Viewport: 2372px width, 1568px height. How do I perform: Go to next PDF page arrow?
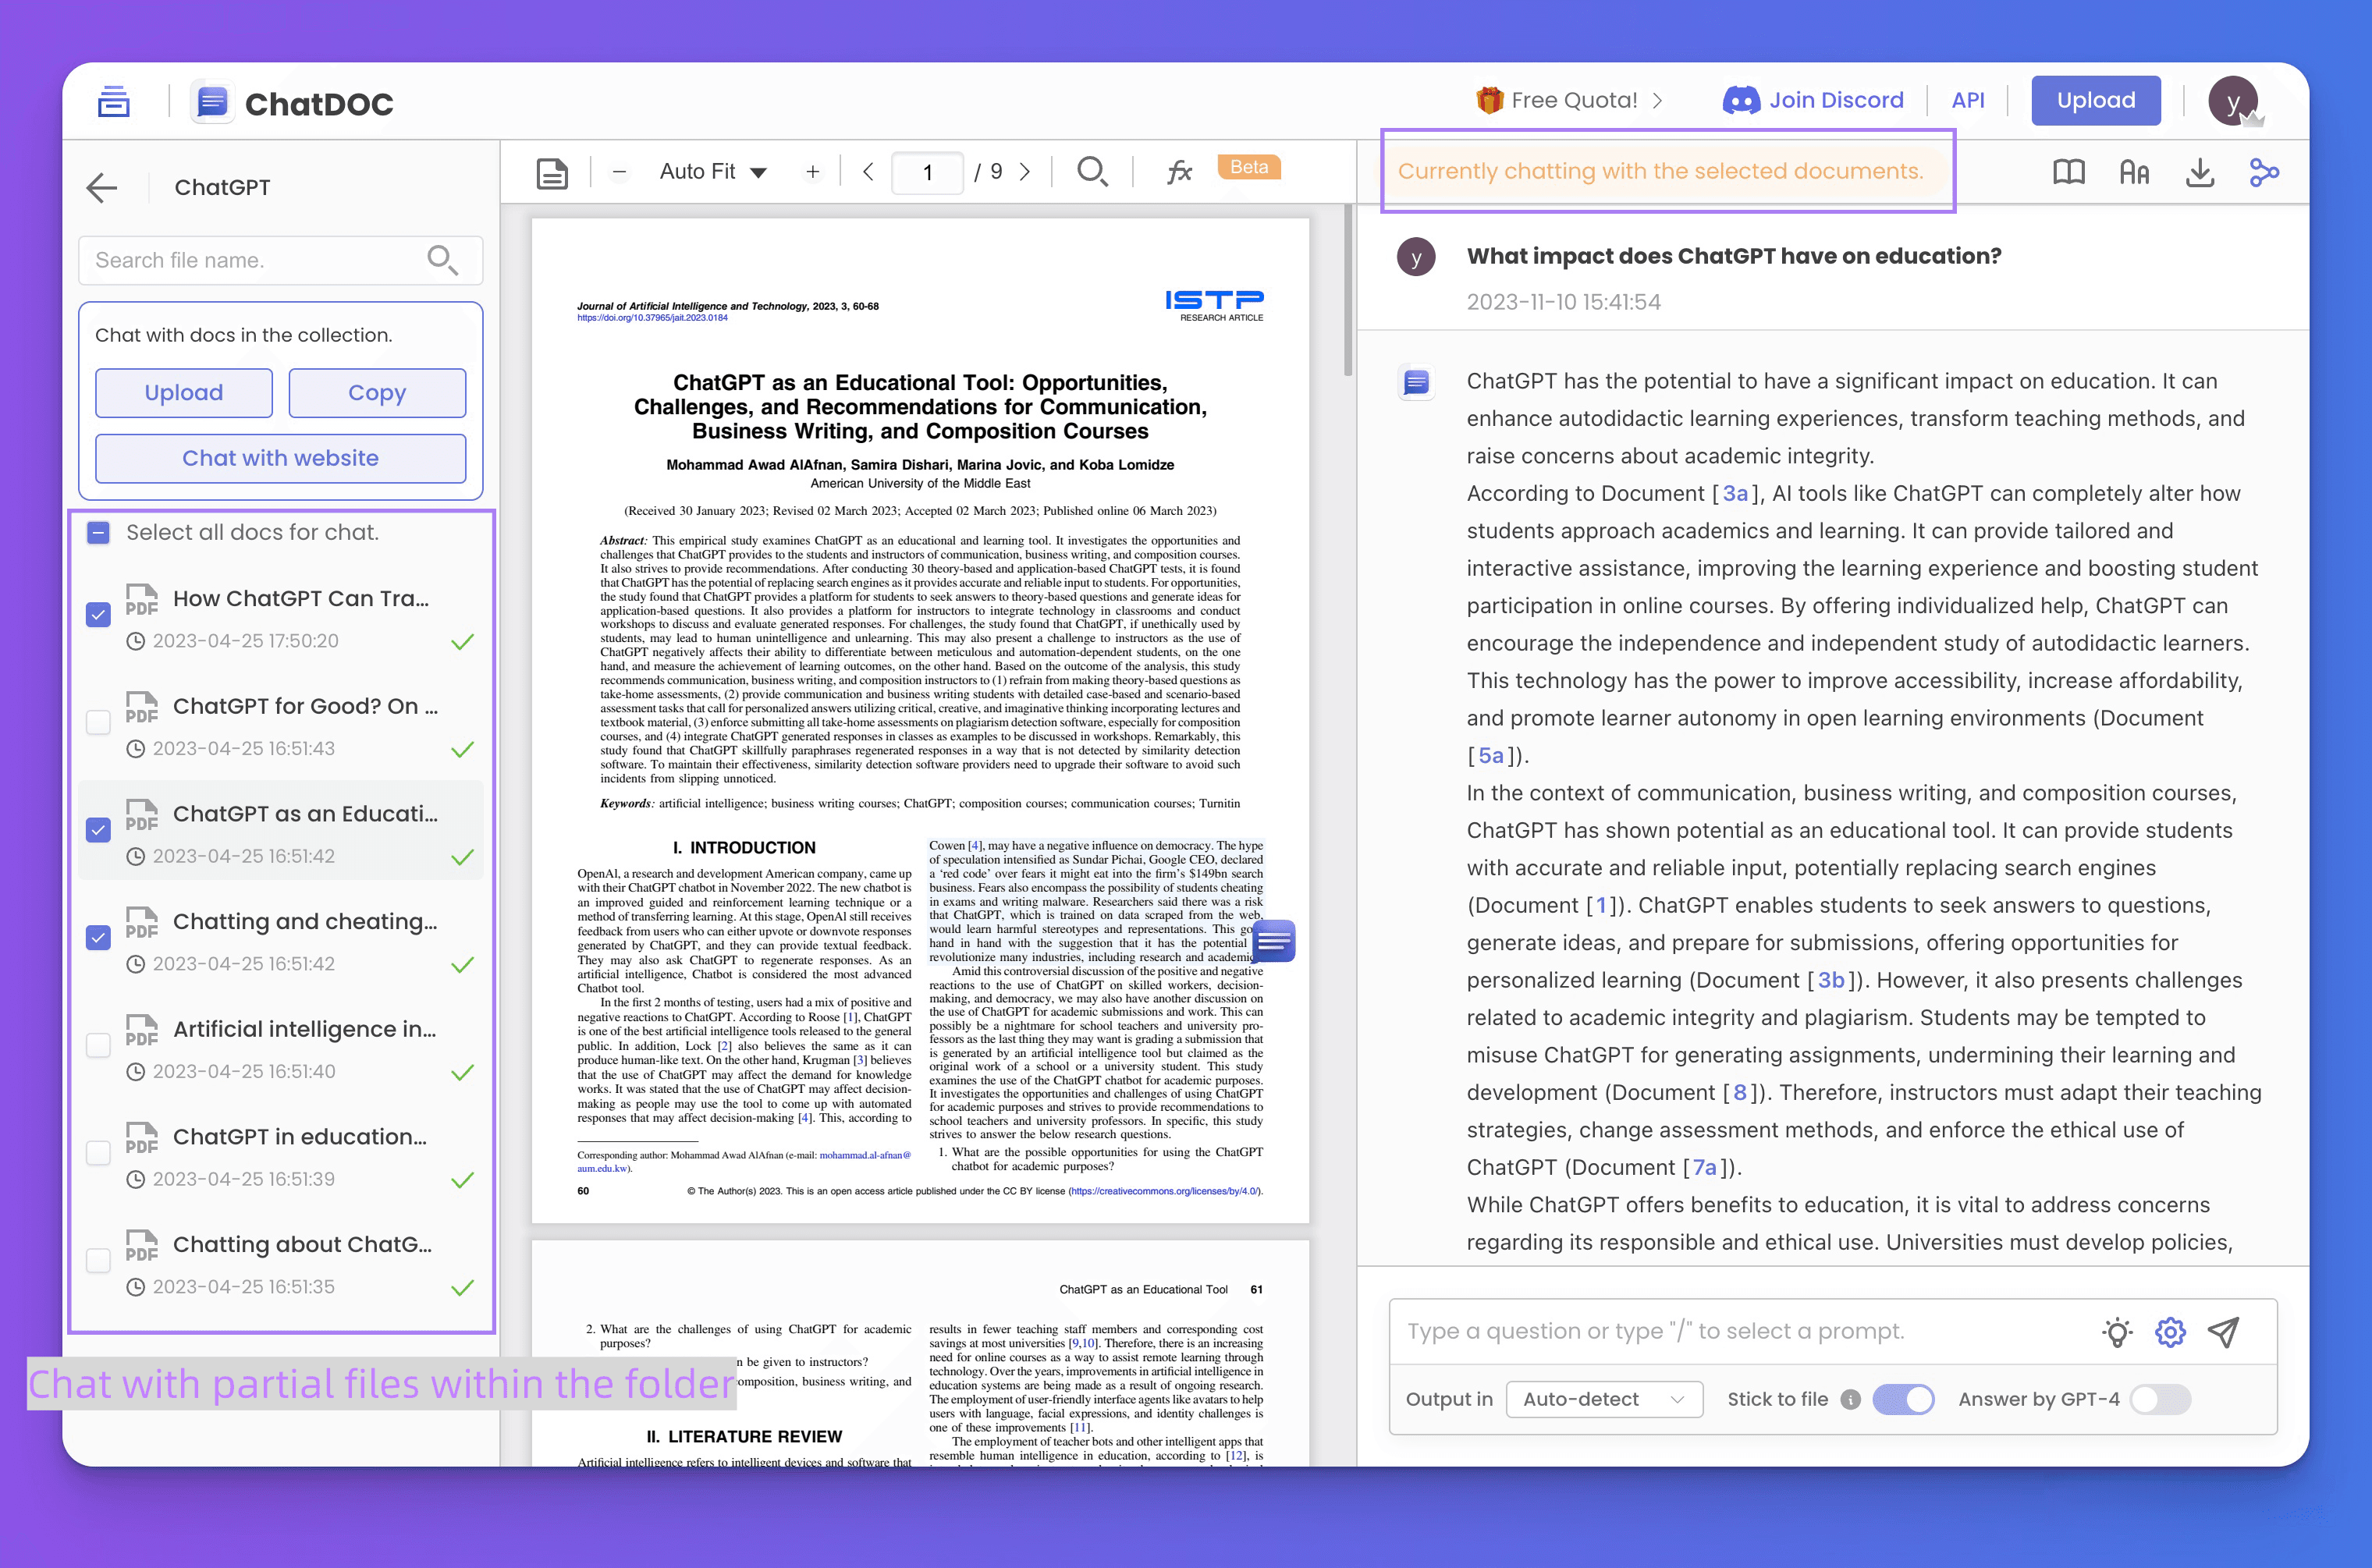[x=1025, y=172]
